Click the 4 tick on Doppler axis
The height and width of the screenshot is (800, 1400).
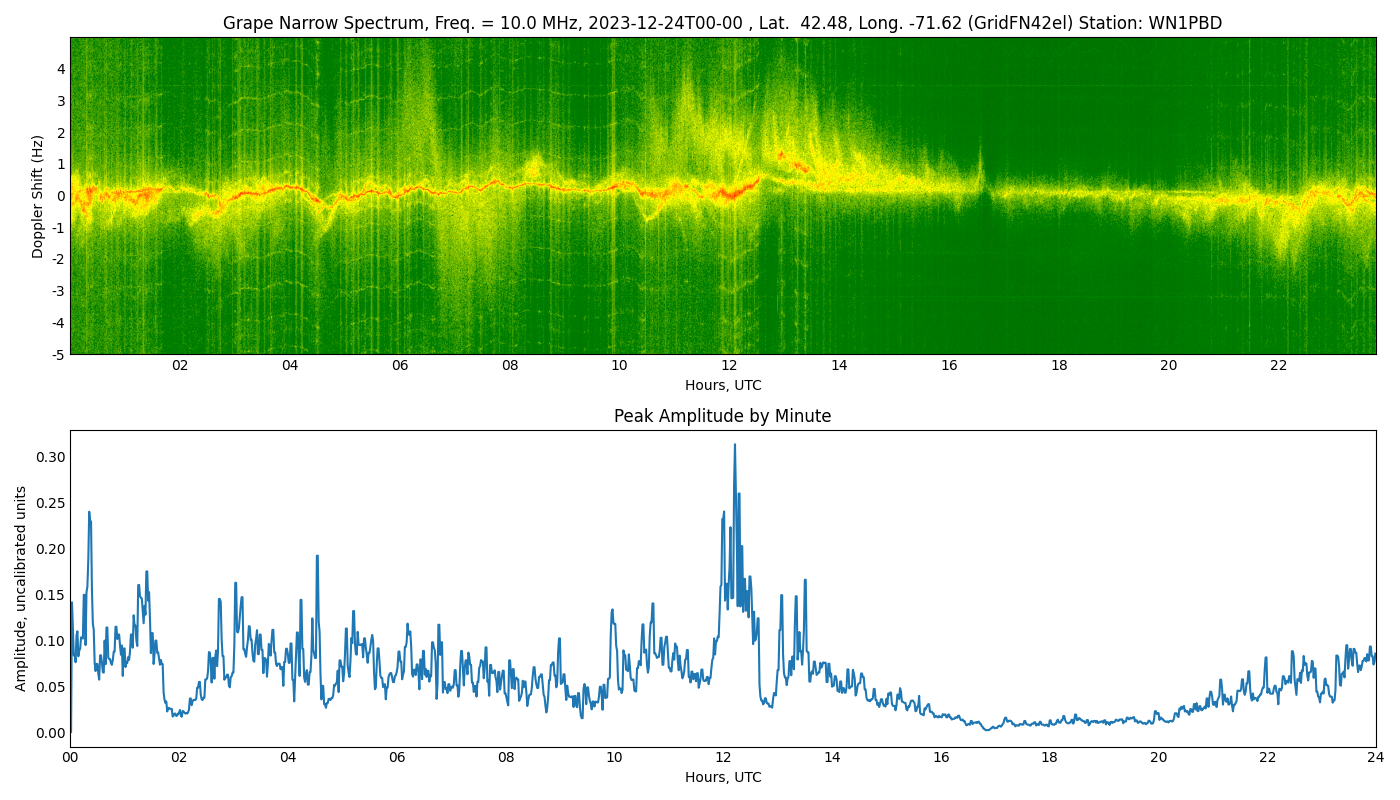[61, 69]
